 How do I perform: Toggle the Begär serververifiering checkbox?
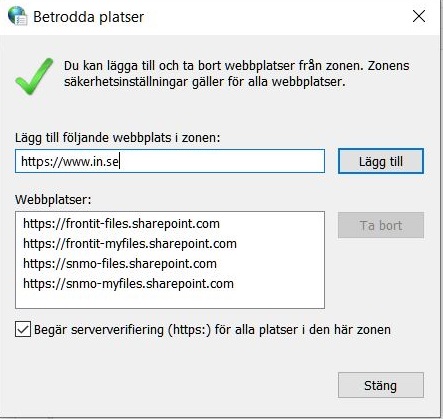coord(23,329)
